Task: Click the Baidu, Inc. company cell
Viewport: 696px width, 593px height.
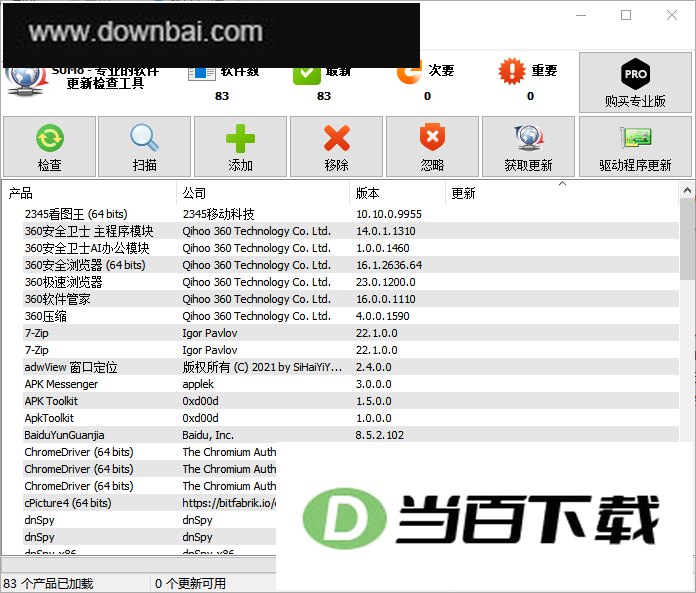Action: click(208, 435)
